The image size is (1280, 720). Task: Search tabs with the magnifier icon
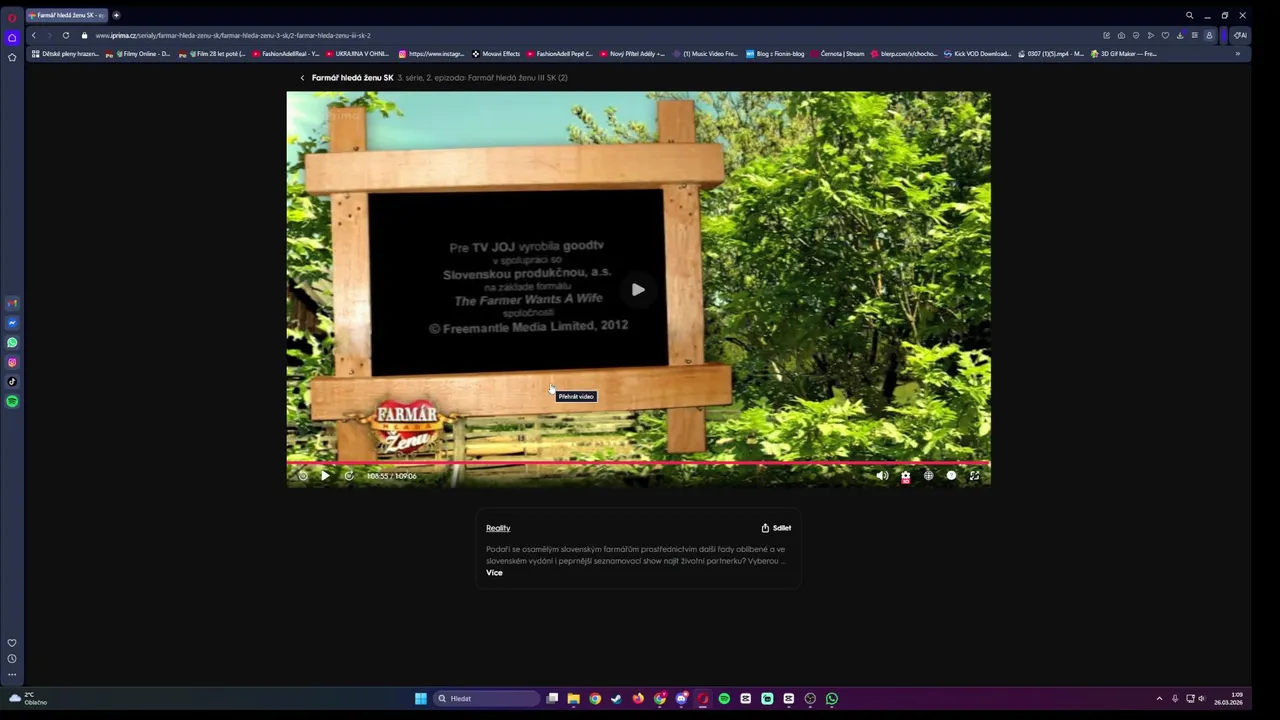coord(1189,15)
